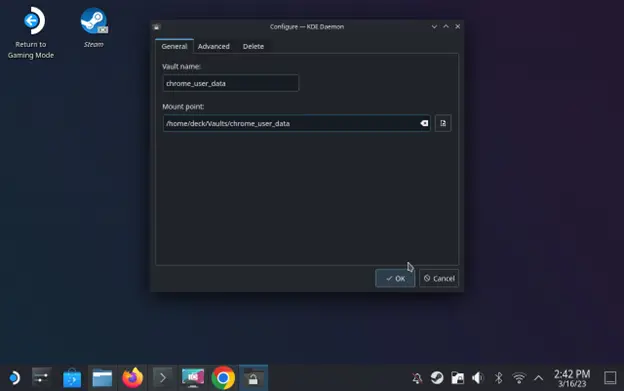Open Dolphin file manager from taskbar

pos(102,378)
